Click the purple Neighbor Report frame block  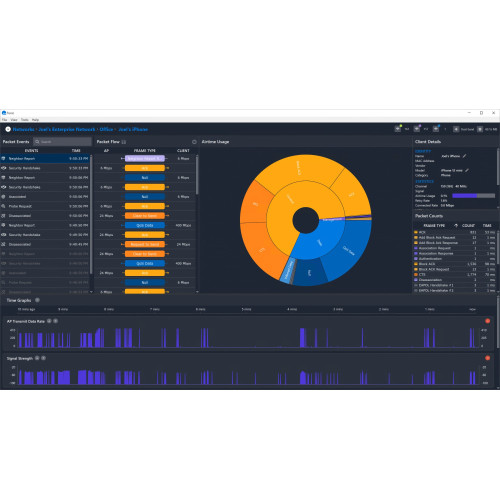(x=145, y=158)
